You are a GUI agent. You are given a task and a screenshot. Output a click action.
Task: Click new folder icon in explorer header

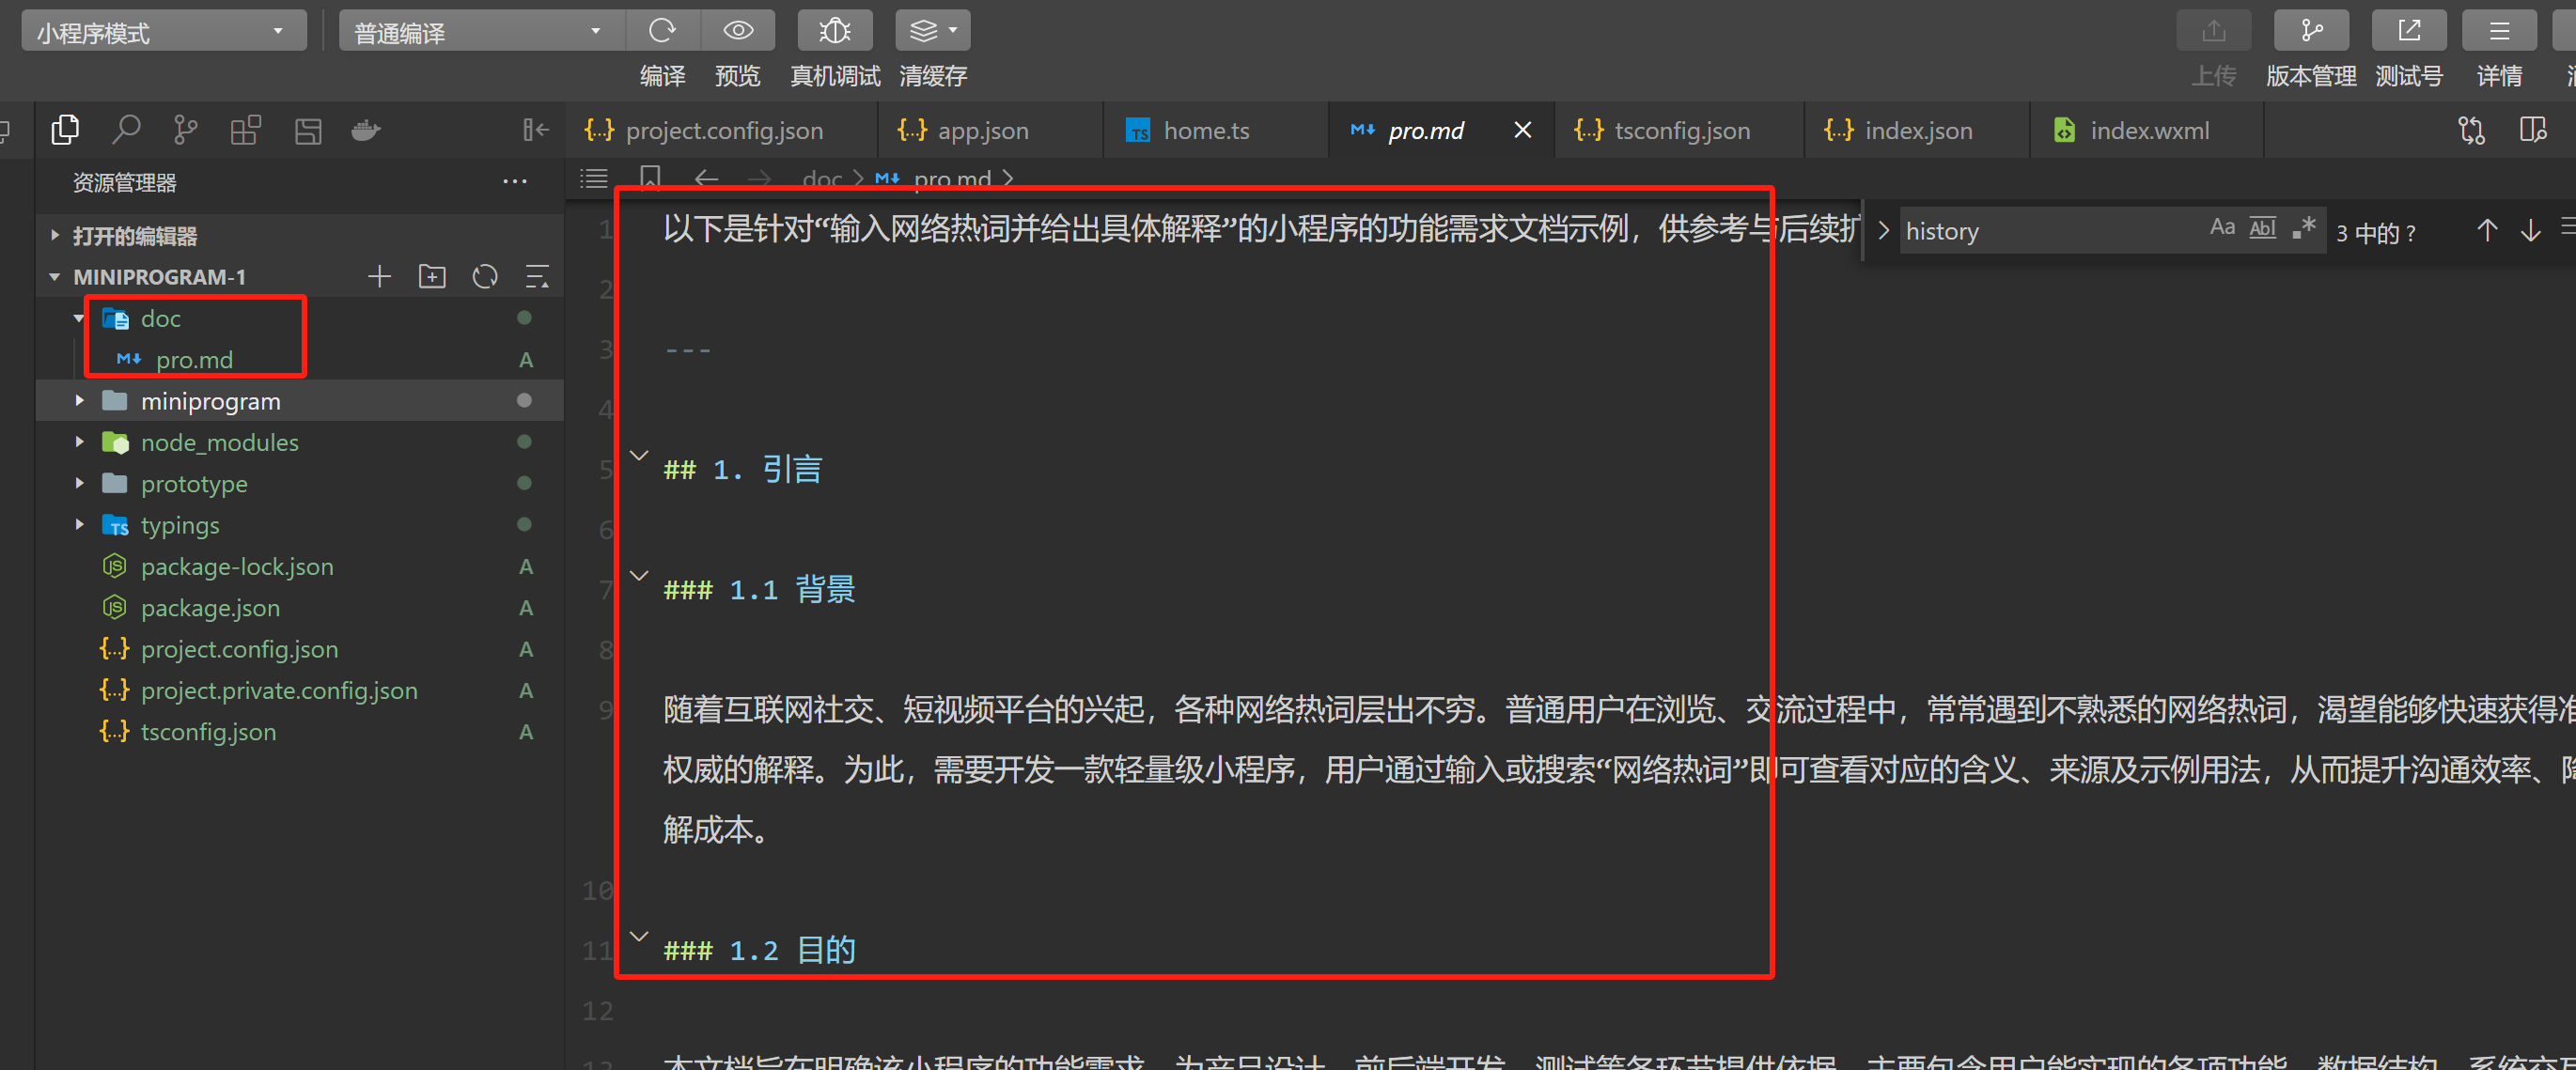(432, 277)
